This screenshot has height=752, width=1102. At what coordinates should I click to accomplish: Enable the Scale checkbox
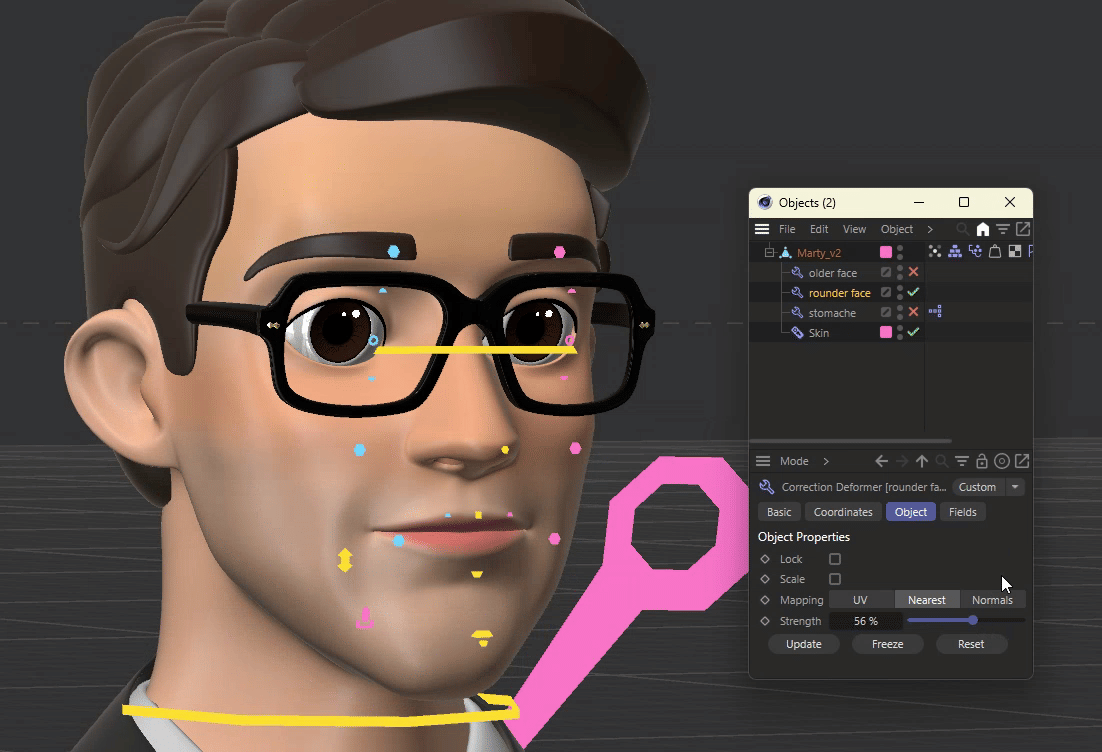pyautogui.click(x=835, y=579)
